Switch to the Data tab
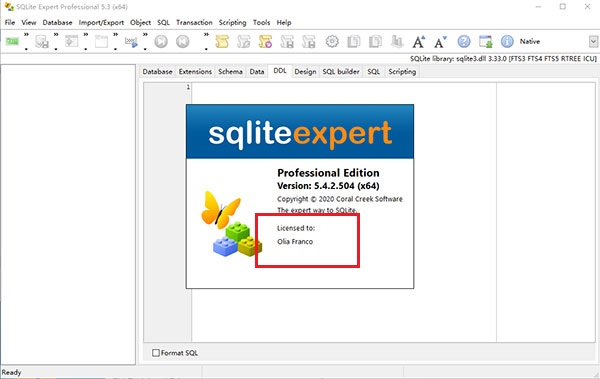 point(257,72)
